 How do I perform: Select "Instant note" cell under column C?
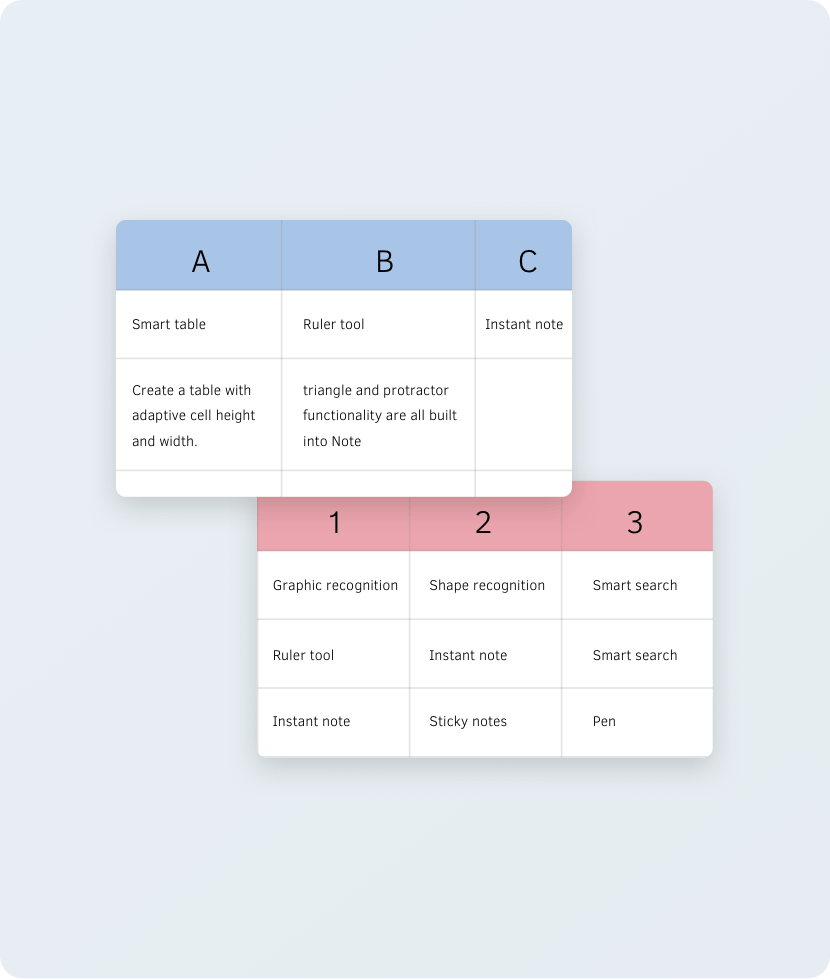pyautogui.click(x=524, y=324)
